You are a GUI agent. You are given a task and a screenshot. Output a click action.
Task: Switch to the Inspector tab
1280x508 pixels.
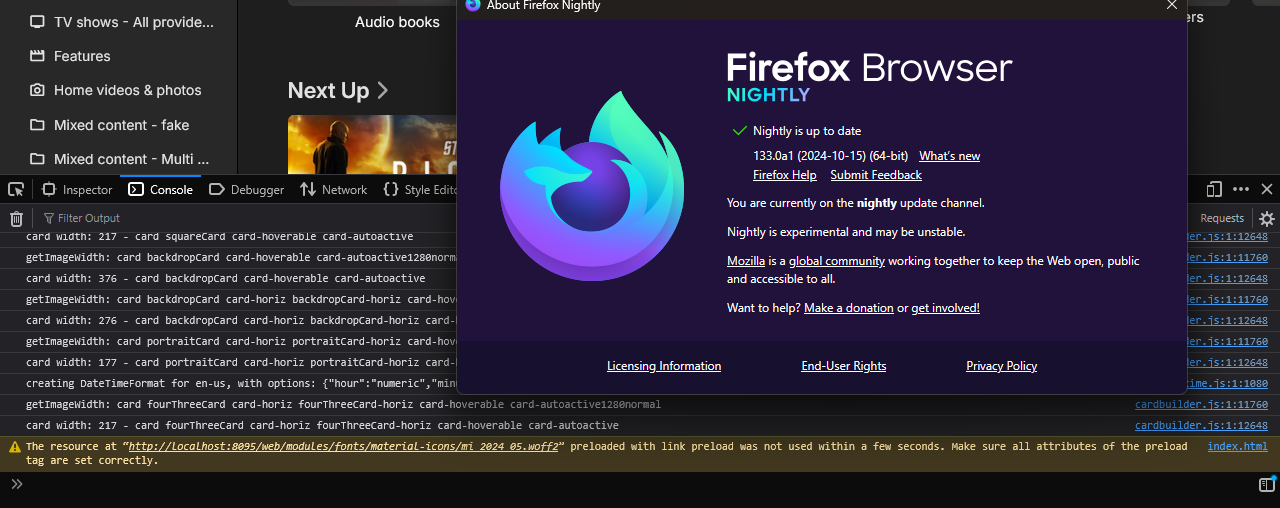pos(77,189)
